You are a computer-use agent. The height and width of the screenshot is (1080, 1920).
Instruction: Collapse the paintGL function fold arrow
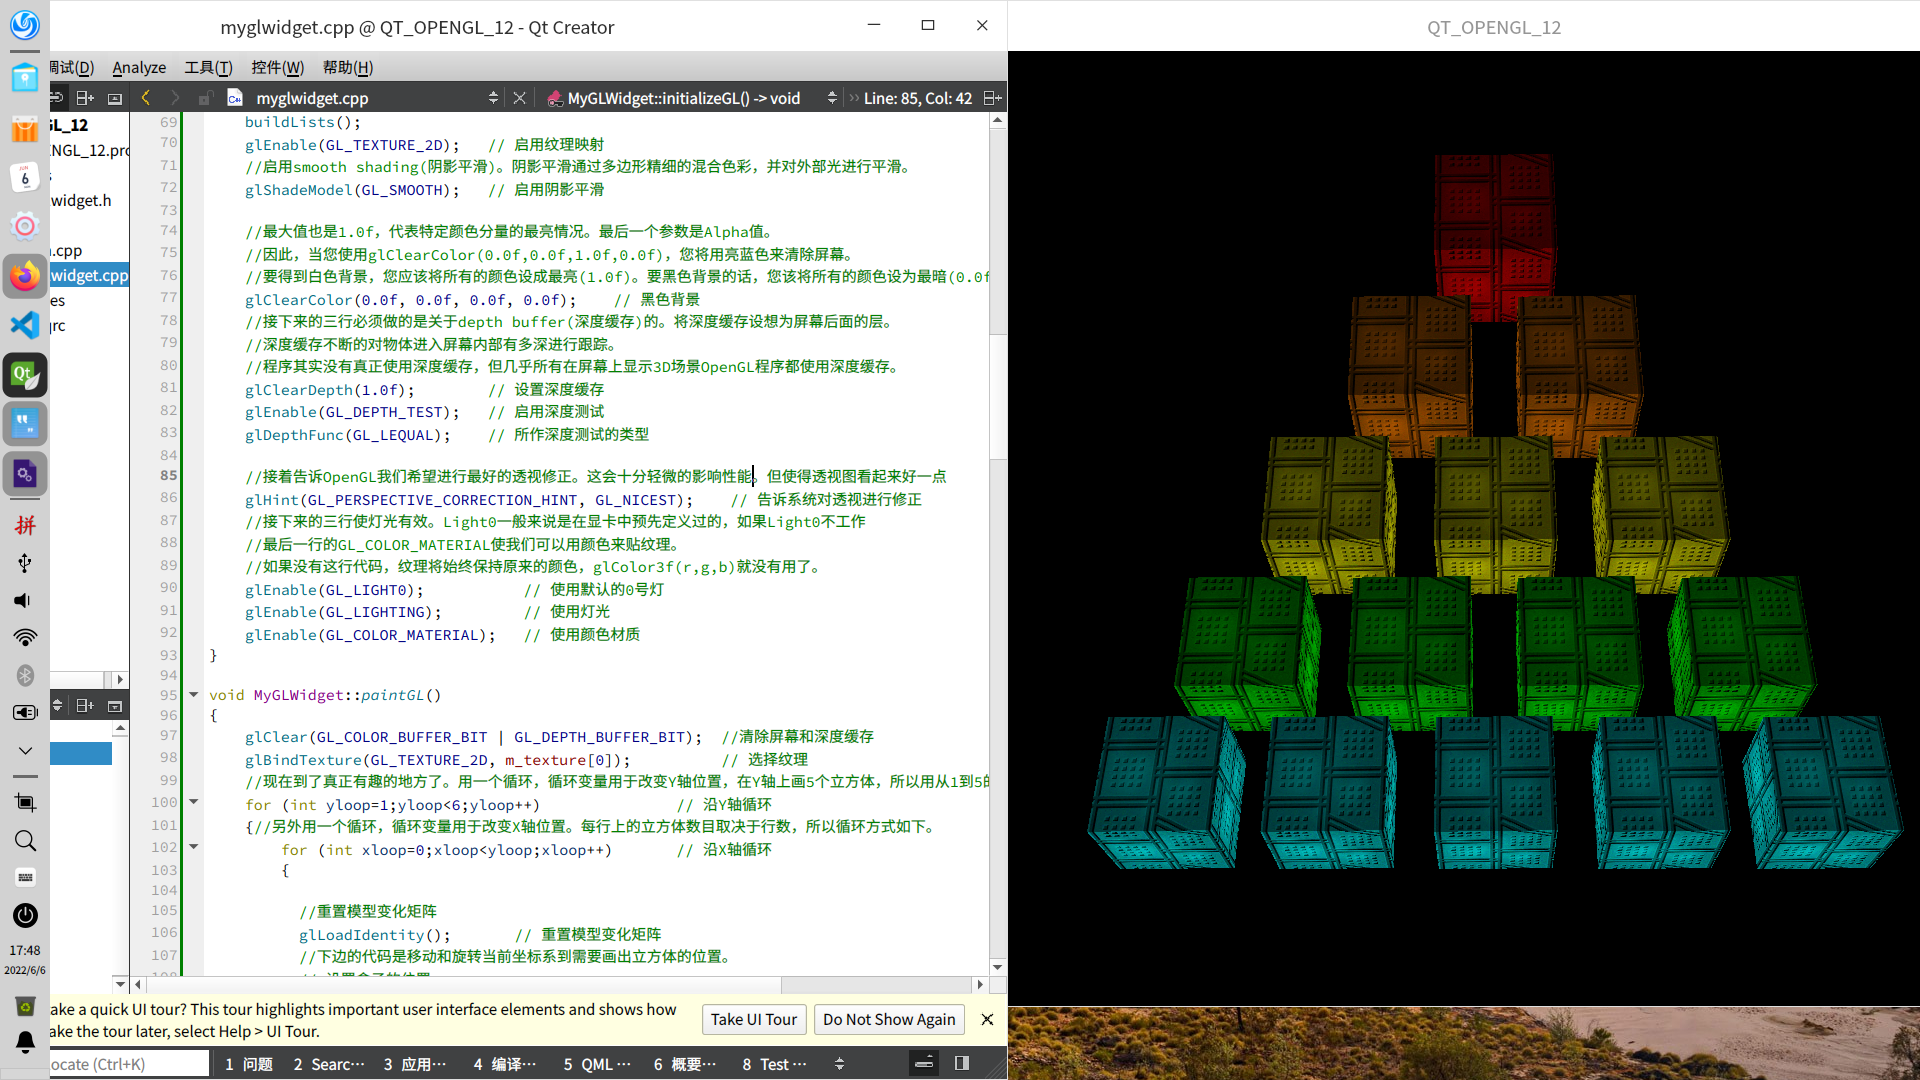click(194, 694)
